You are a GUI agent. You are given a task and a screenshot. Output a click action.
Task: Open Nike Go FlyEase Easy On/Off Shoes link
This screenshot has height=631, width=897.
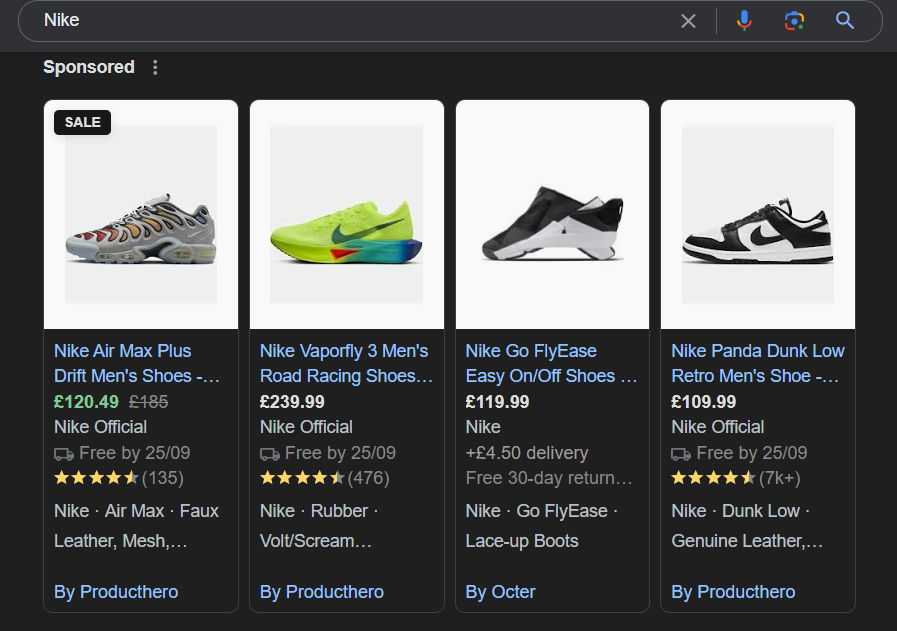(551, 363)
